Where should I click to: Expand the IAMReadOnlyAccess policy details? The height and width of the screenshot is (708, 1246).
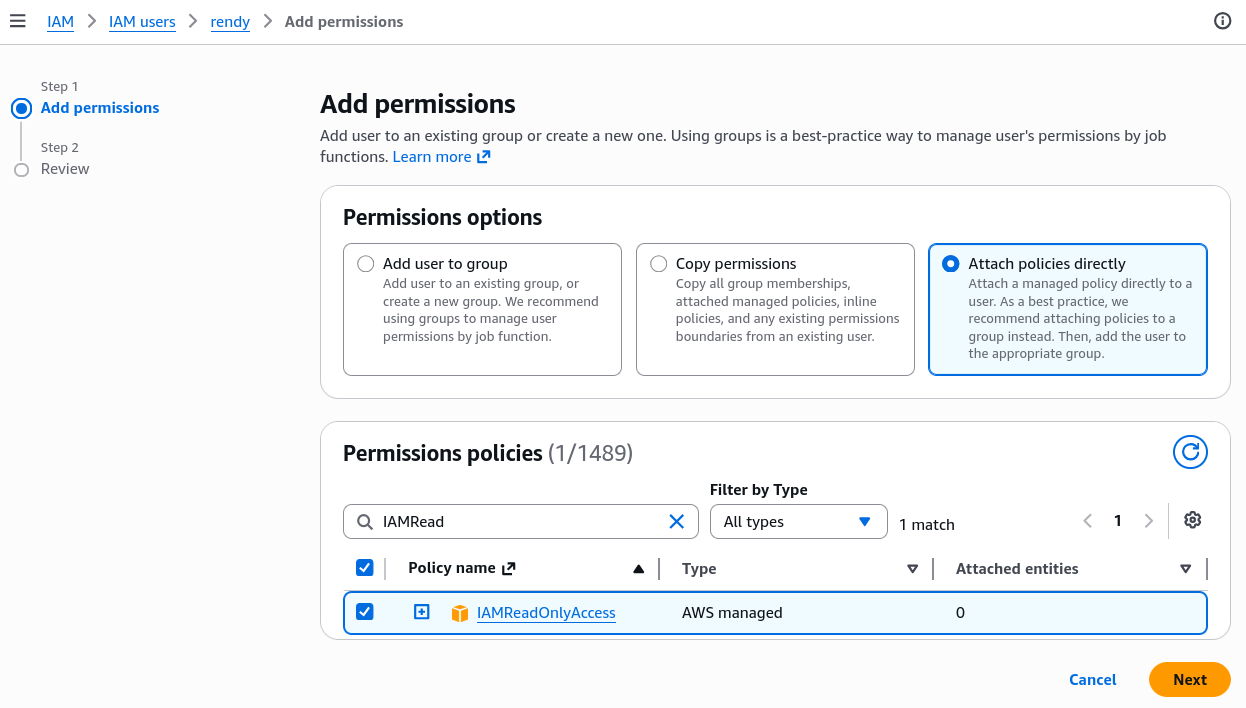422,612
